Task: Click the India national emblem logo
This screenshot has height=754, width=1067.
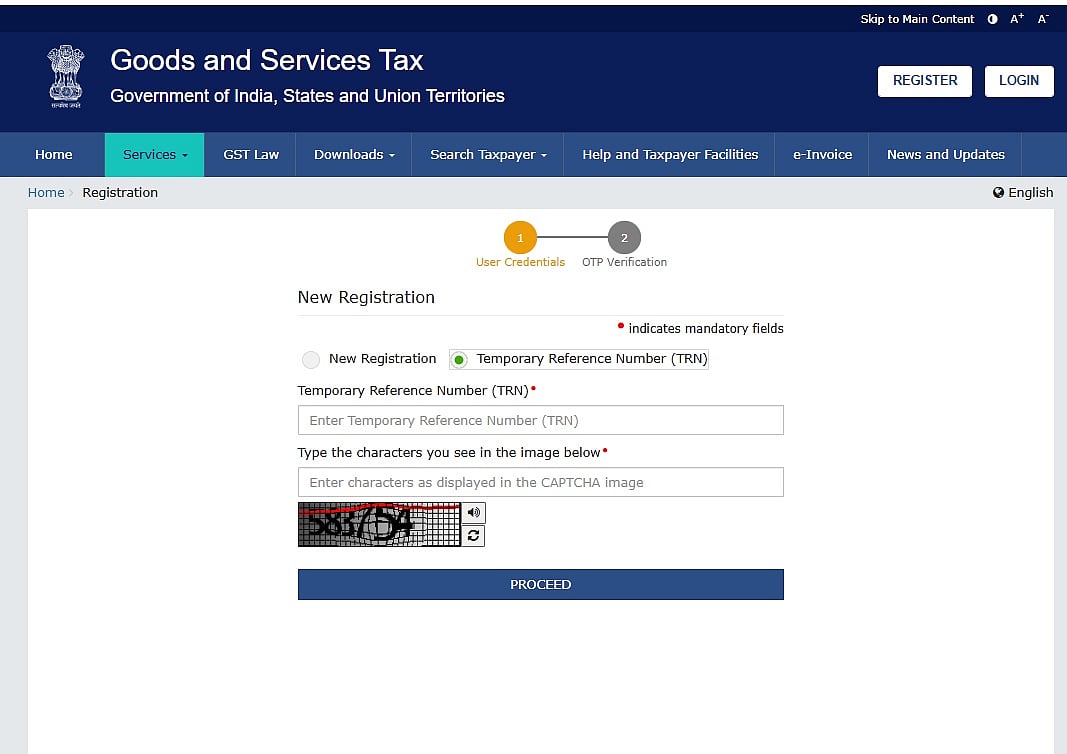Action: point(66,77)
